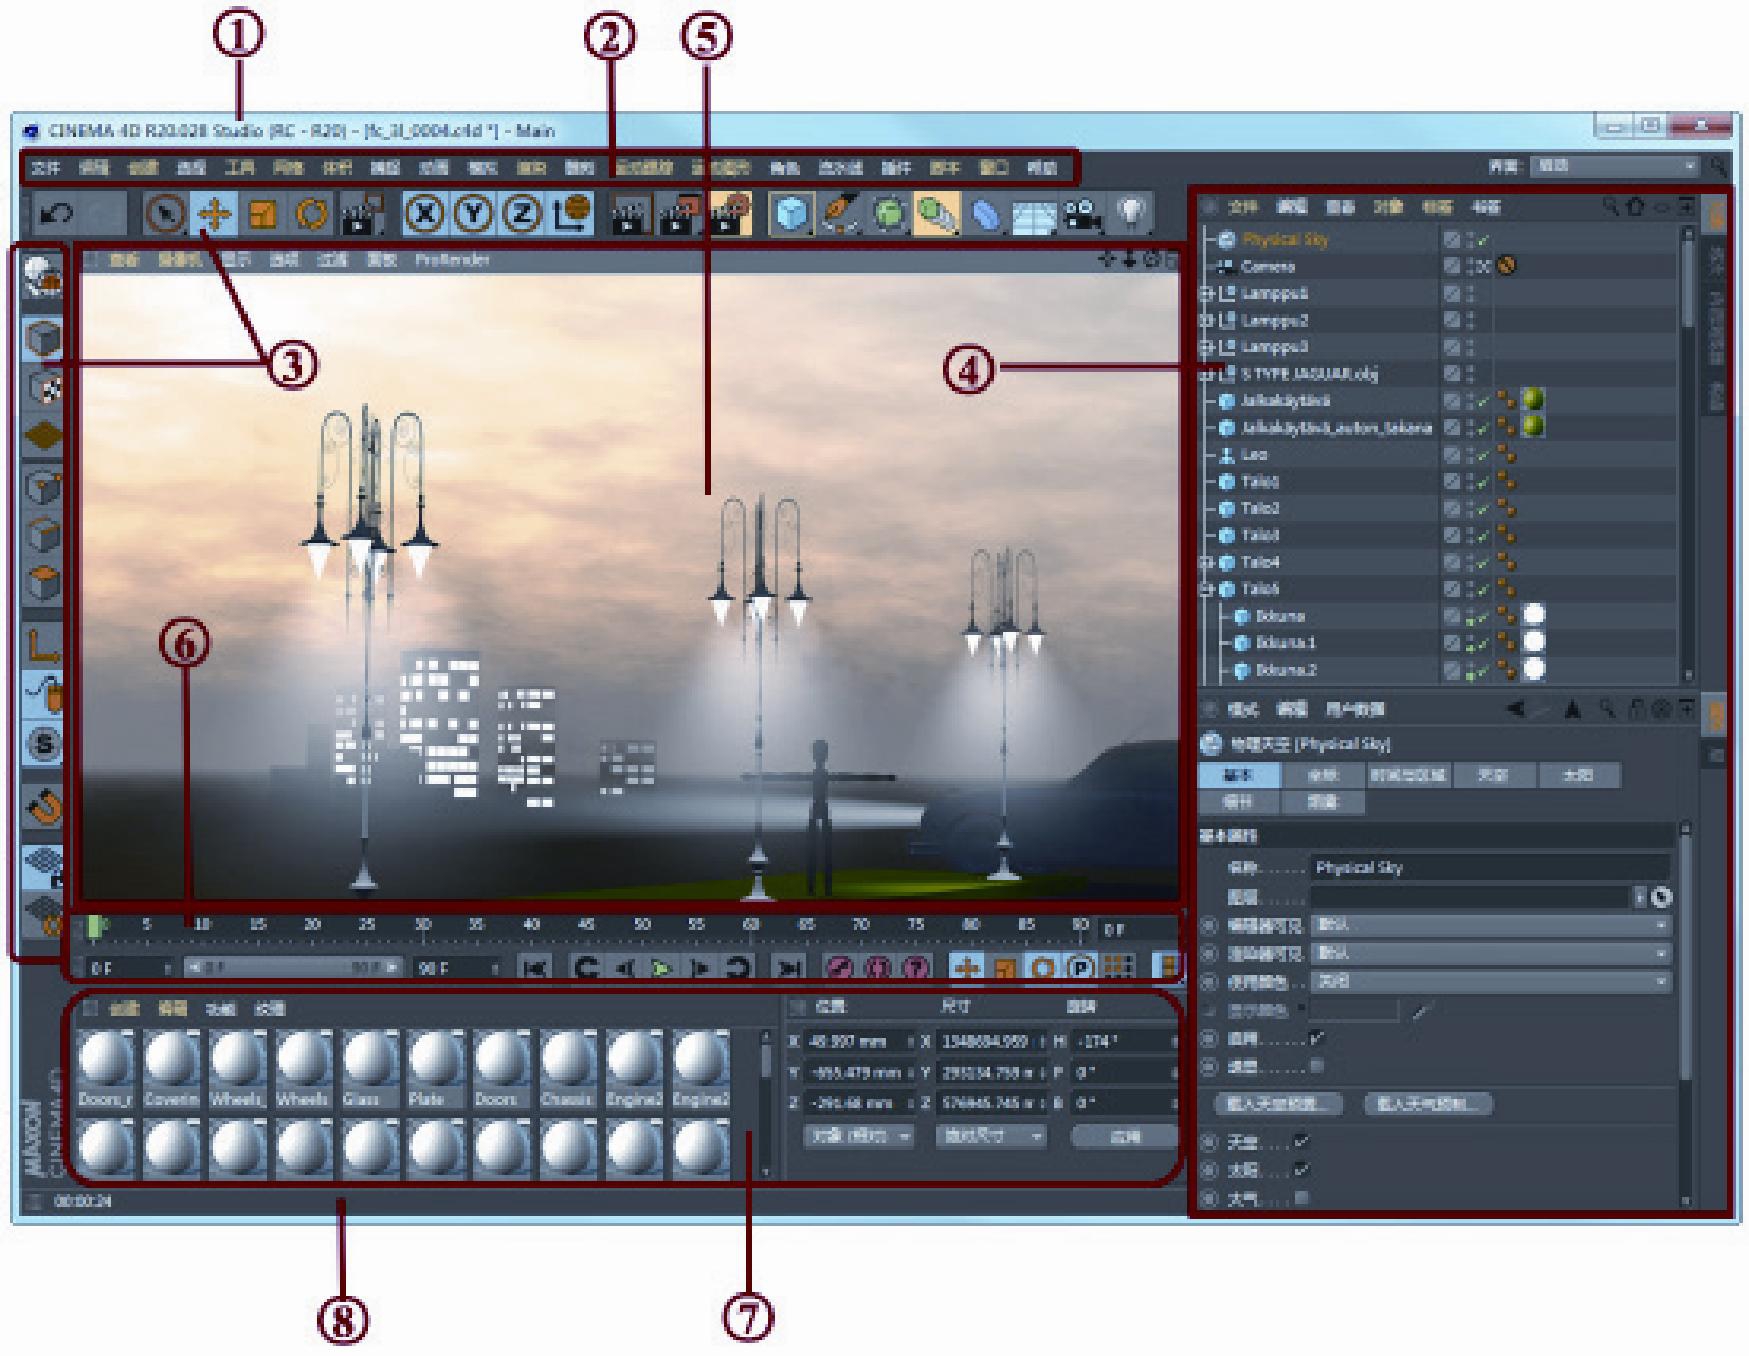Toggle the X axis lock

coord(426,214)
